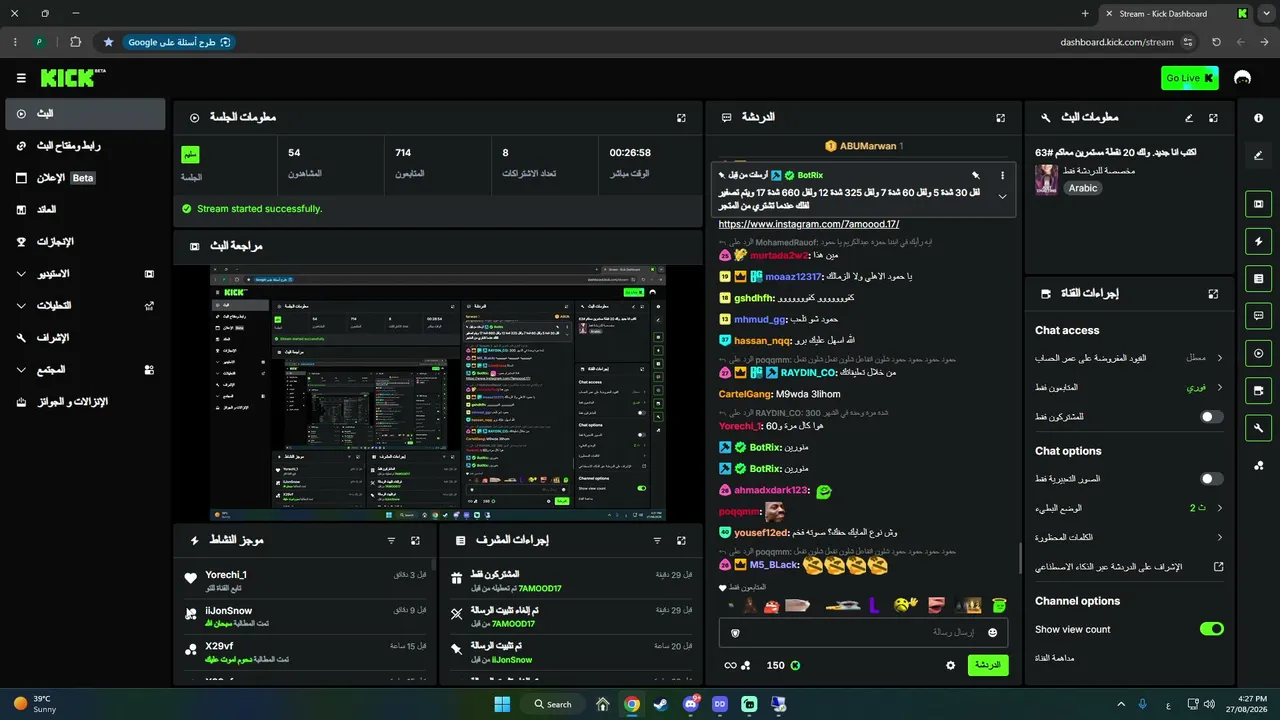Open the hamburger menu beside the KICK logo

coord(21,78)
